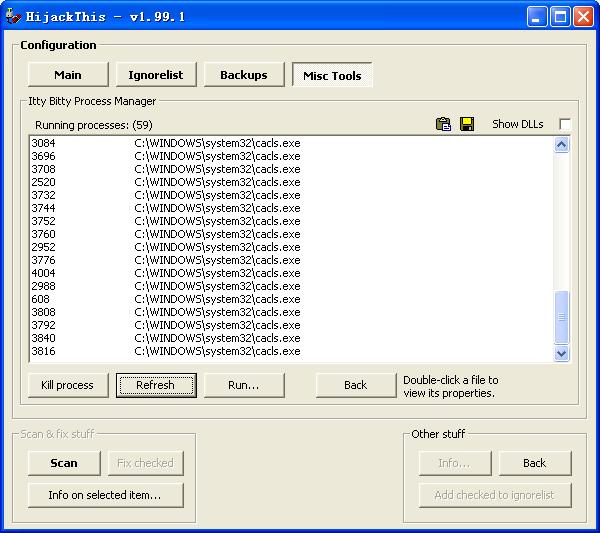Enable the Show DLLs checkbox
The image size is (600, 533).
coord(565,124)
